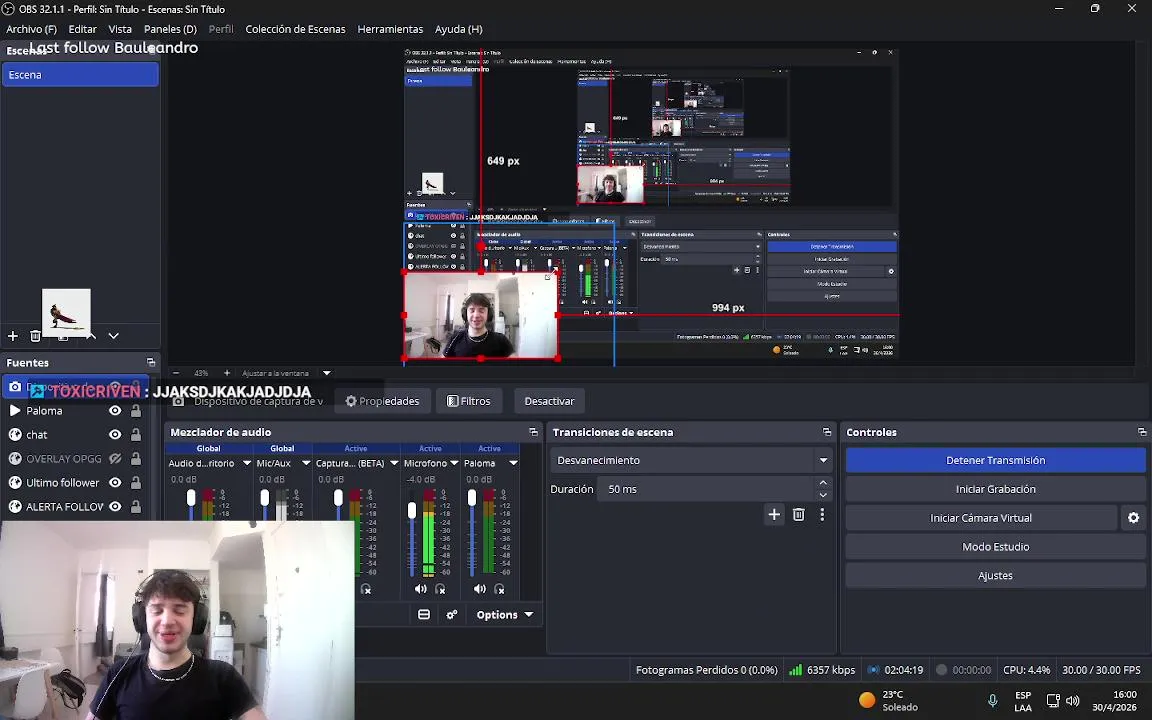The height and width of the screenshot is (720, 1152).
Task: Move scene down with the down arrow
Action: click(x=113, y=336)
